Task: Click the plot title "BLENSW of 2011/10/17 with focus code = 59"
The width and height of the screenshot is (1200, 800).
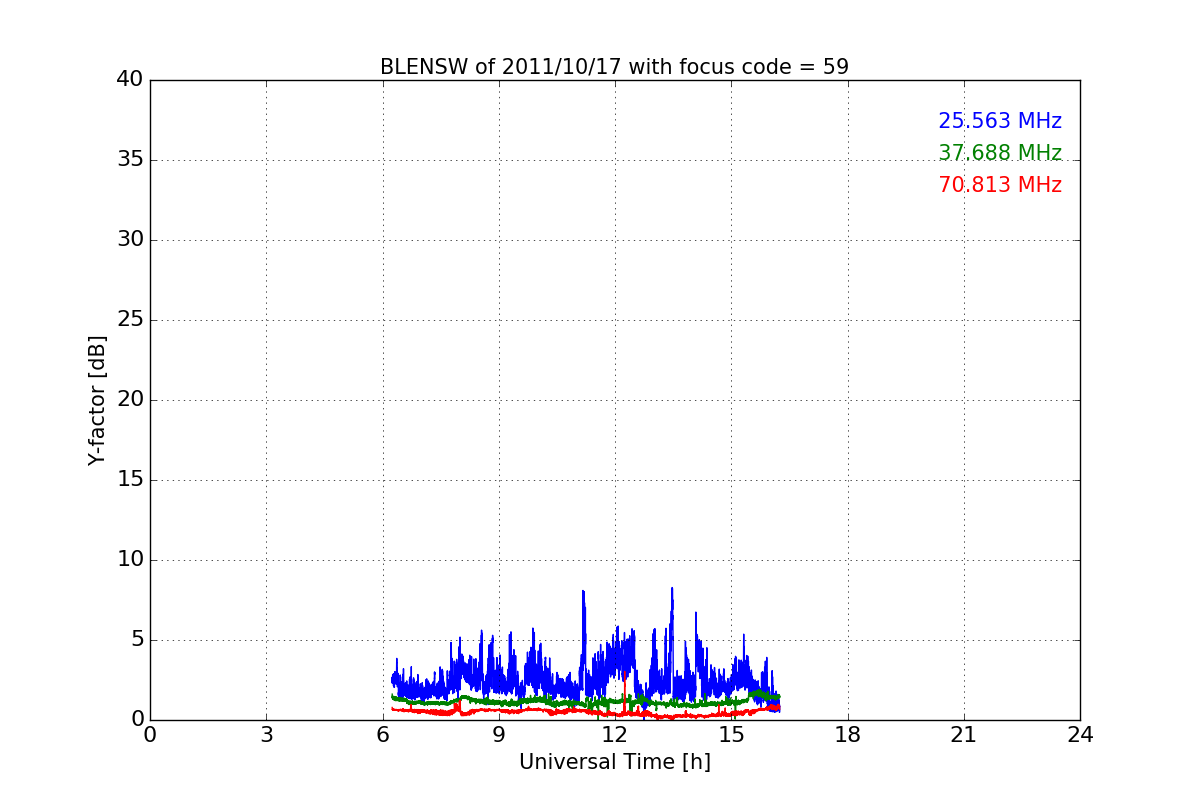Action: pos(614,67)
